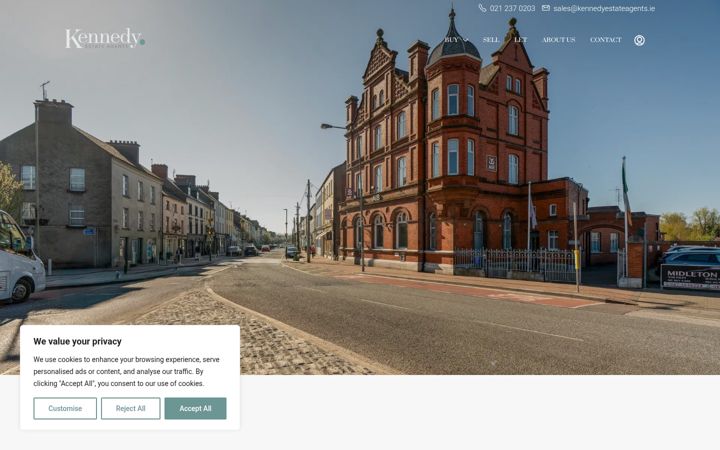The image size is (720, 450).
Task: Click the Reject All cookies button
Action: click(130, 408)
